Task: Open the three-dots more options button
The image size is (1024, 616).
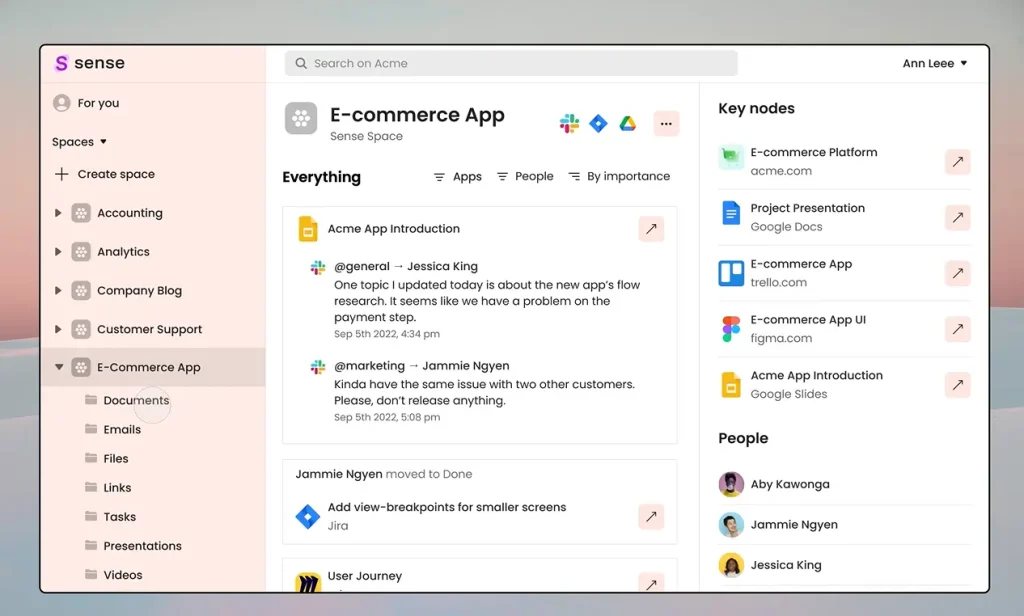Action: 666,123
